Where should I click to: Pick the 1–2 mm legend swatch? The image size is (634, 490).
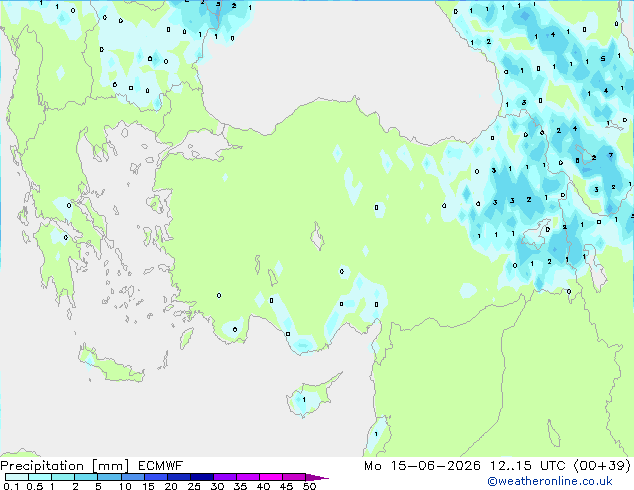[63, 477]
